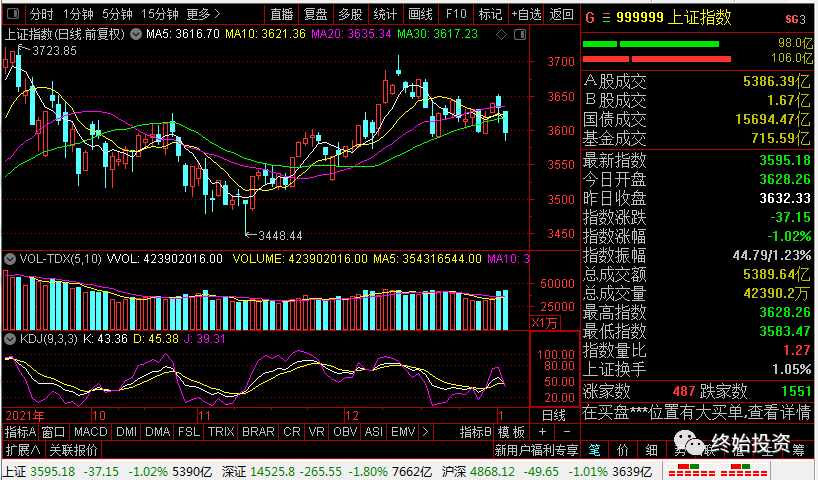Open 多股 multi-stock view
Viewport: 818px width, 480px height.
point(350,14)
